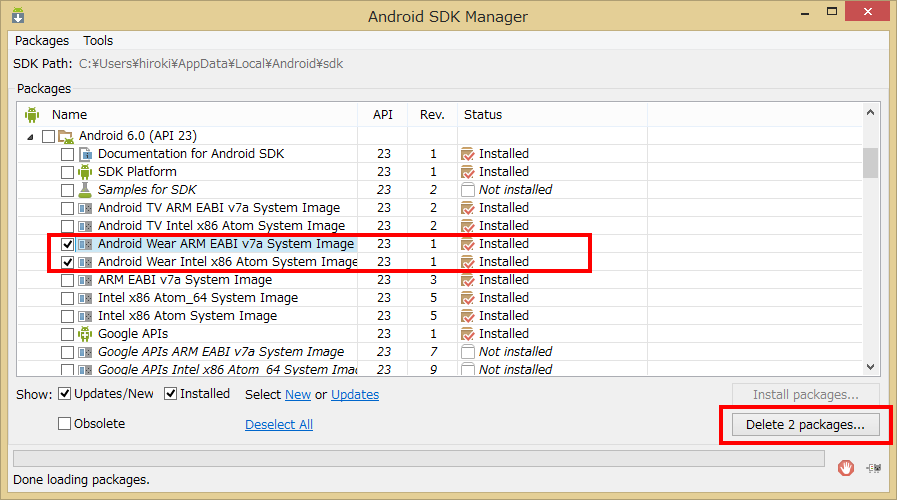
Task: Click Intel x86 Atom System Image icon
Action: [x=85, y=316]
